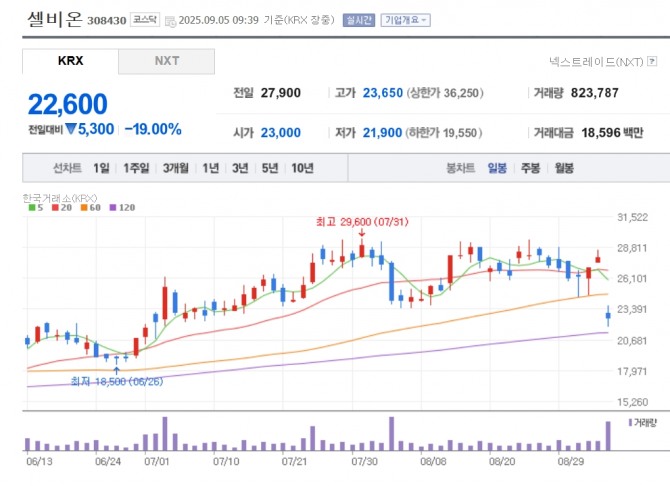The width and height of the screenshot is (670, 486).
Task: Show the 1년 line chart
Action: pos(210,169)
